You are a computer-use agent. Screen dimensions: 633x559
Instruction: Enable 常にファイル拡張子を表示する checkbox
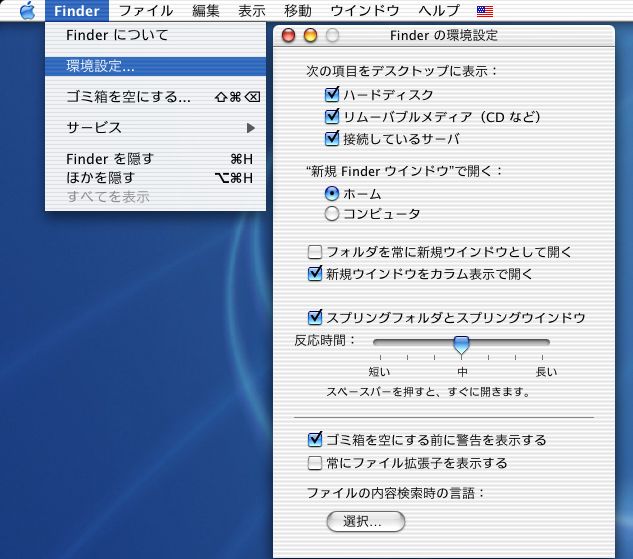[315, 463]
